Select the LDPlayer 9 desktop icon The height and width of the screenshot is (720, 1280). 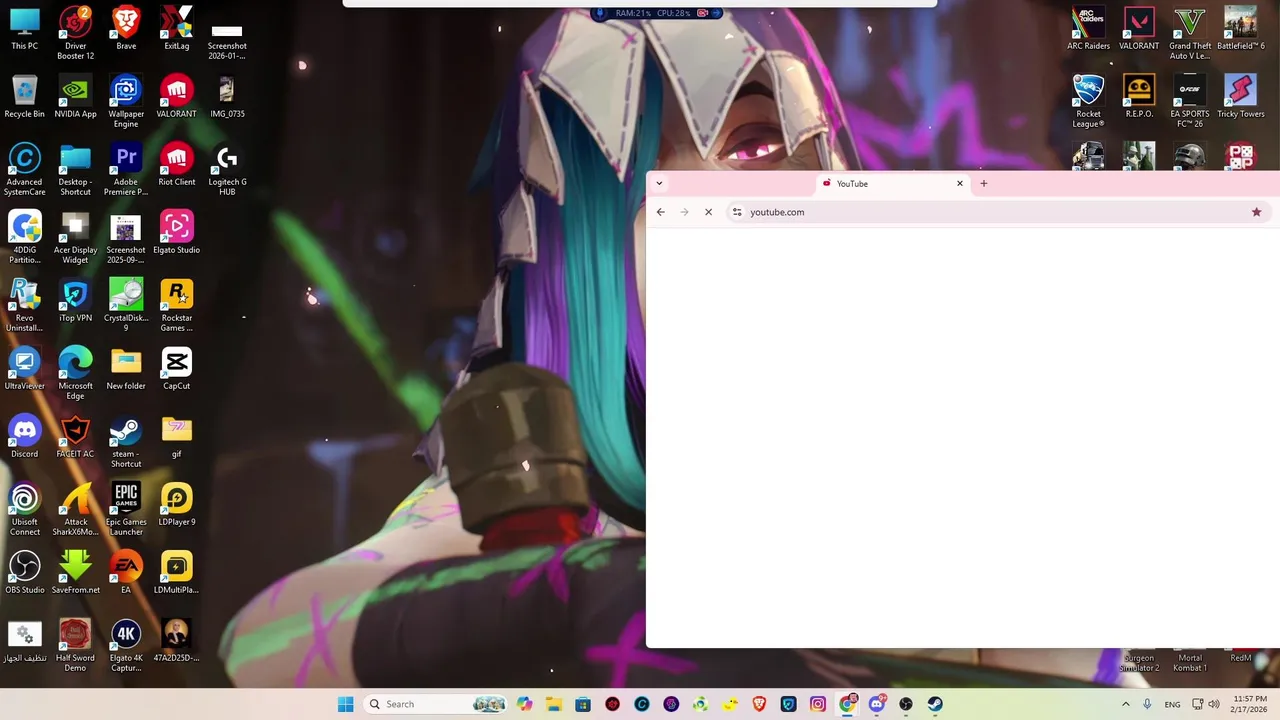(x=177, y=504)
